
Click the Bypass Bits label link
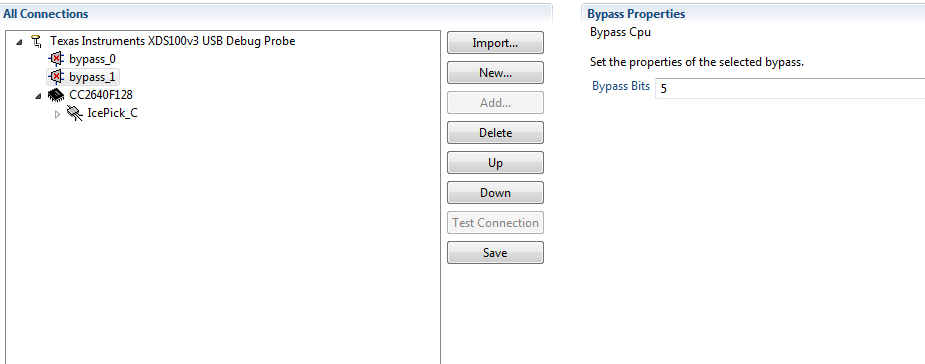(x=621, y=86)
